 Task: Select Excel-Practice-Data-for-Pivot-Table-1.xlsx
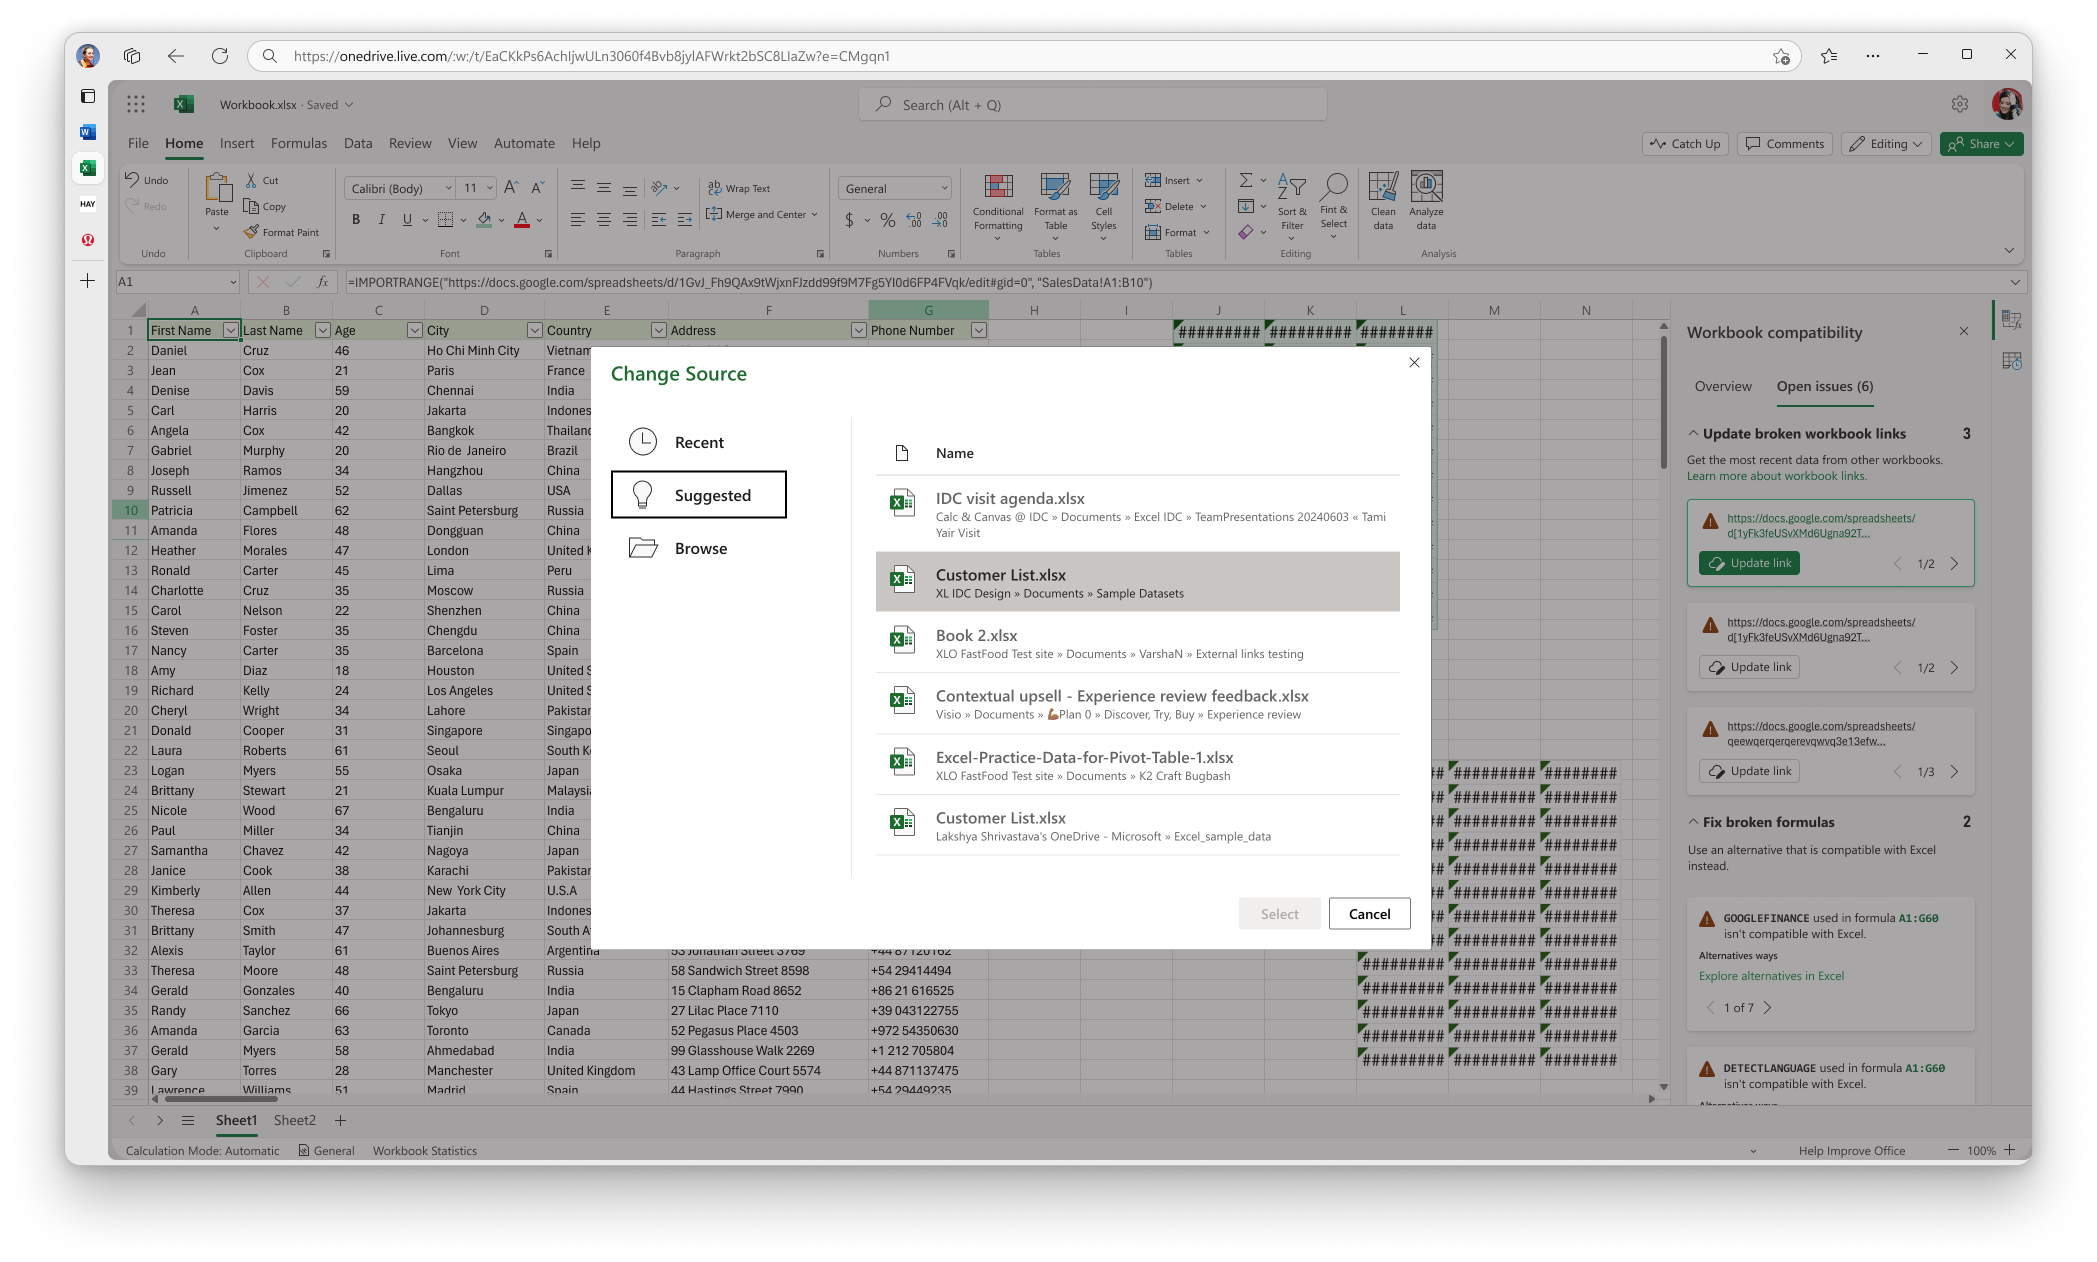point(1137,765)
